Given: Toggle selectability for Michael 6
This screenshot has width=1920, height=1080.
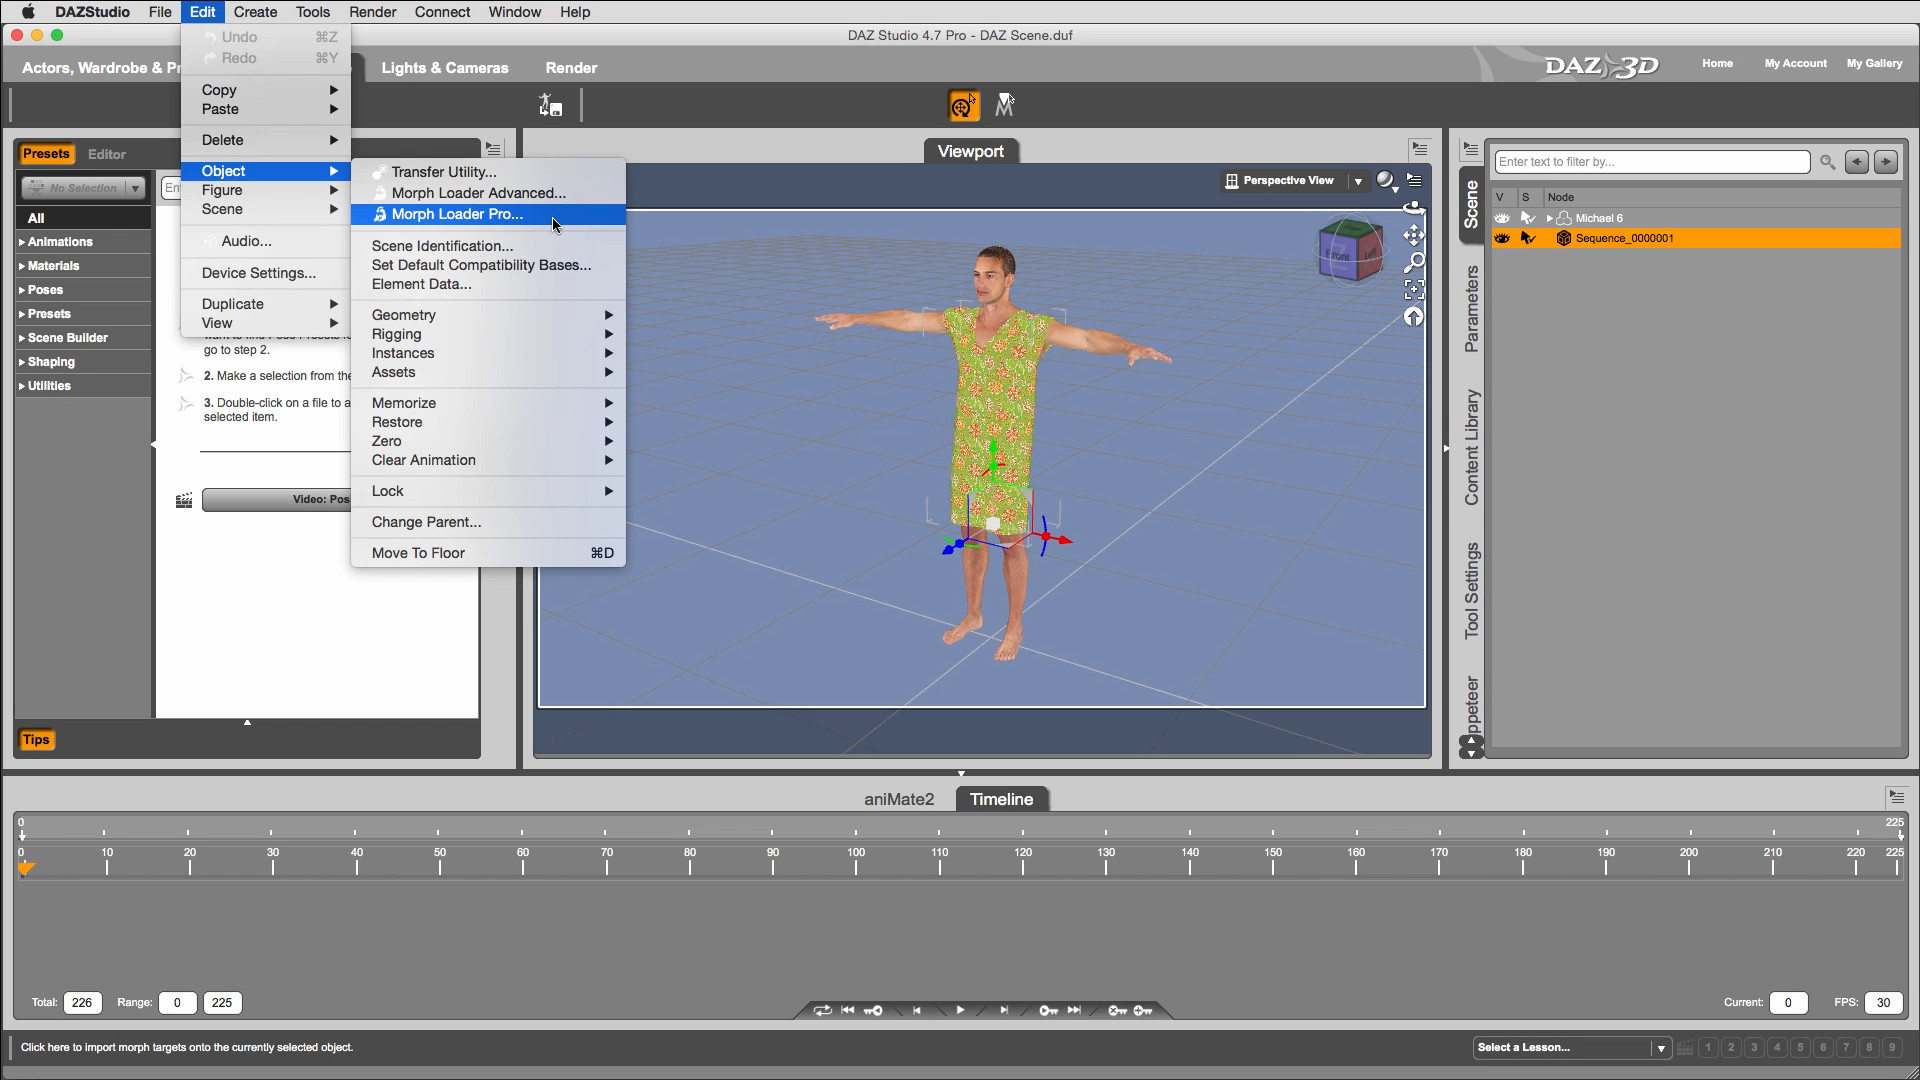Looking at the screenshot, I should (1528, 218).
